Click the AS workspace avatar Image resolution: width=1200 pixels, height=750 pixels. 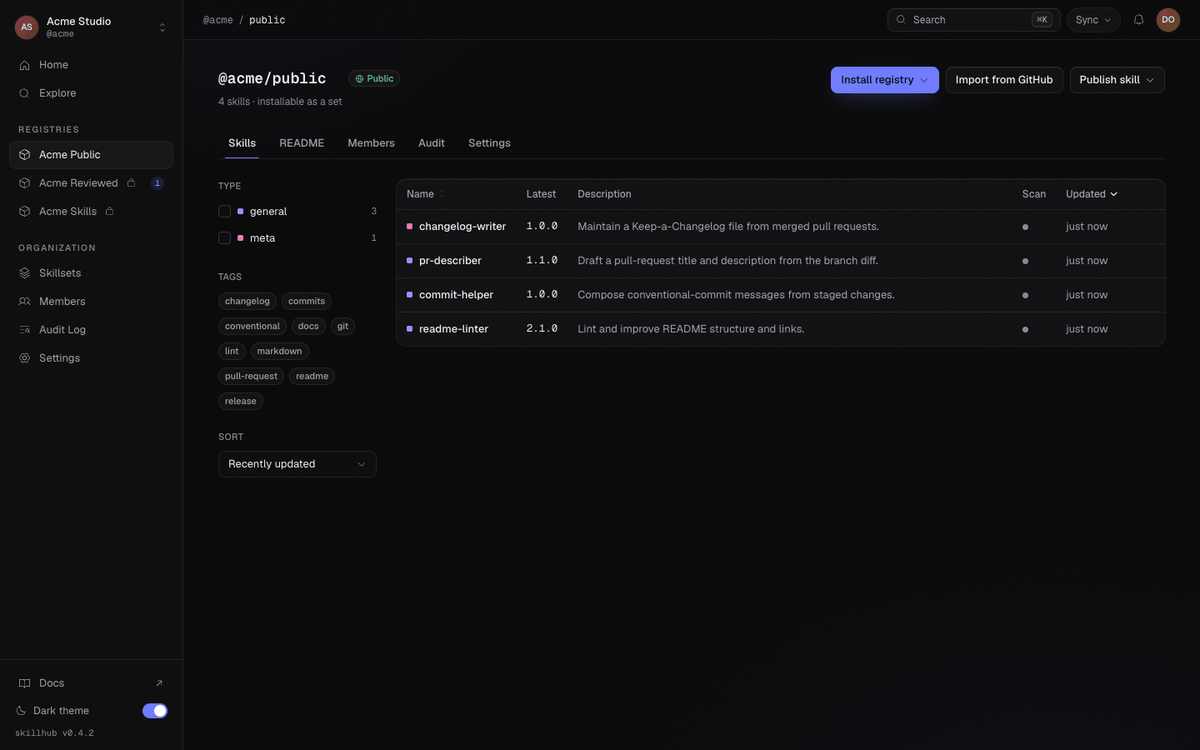pos(26,27)
